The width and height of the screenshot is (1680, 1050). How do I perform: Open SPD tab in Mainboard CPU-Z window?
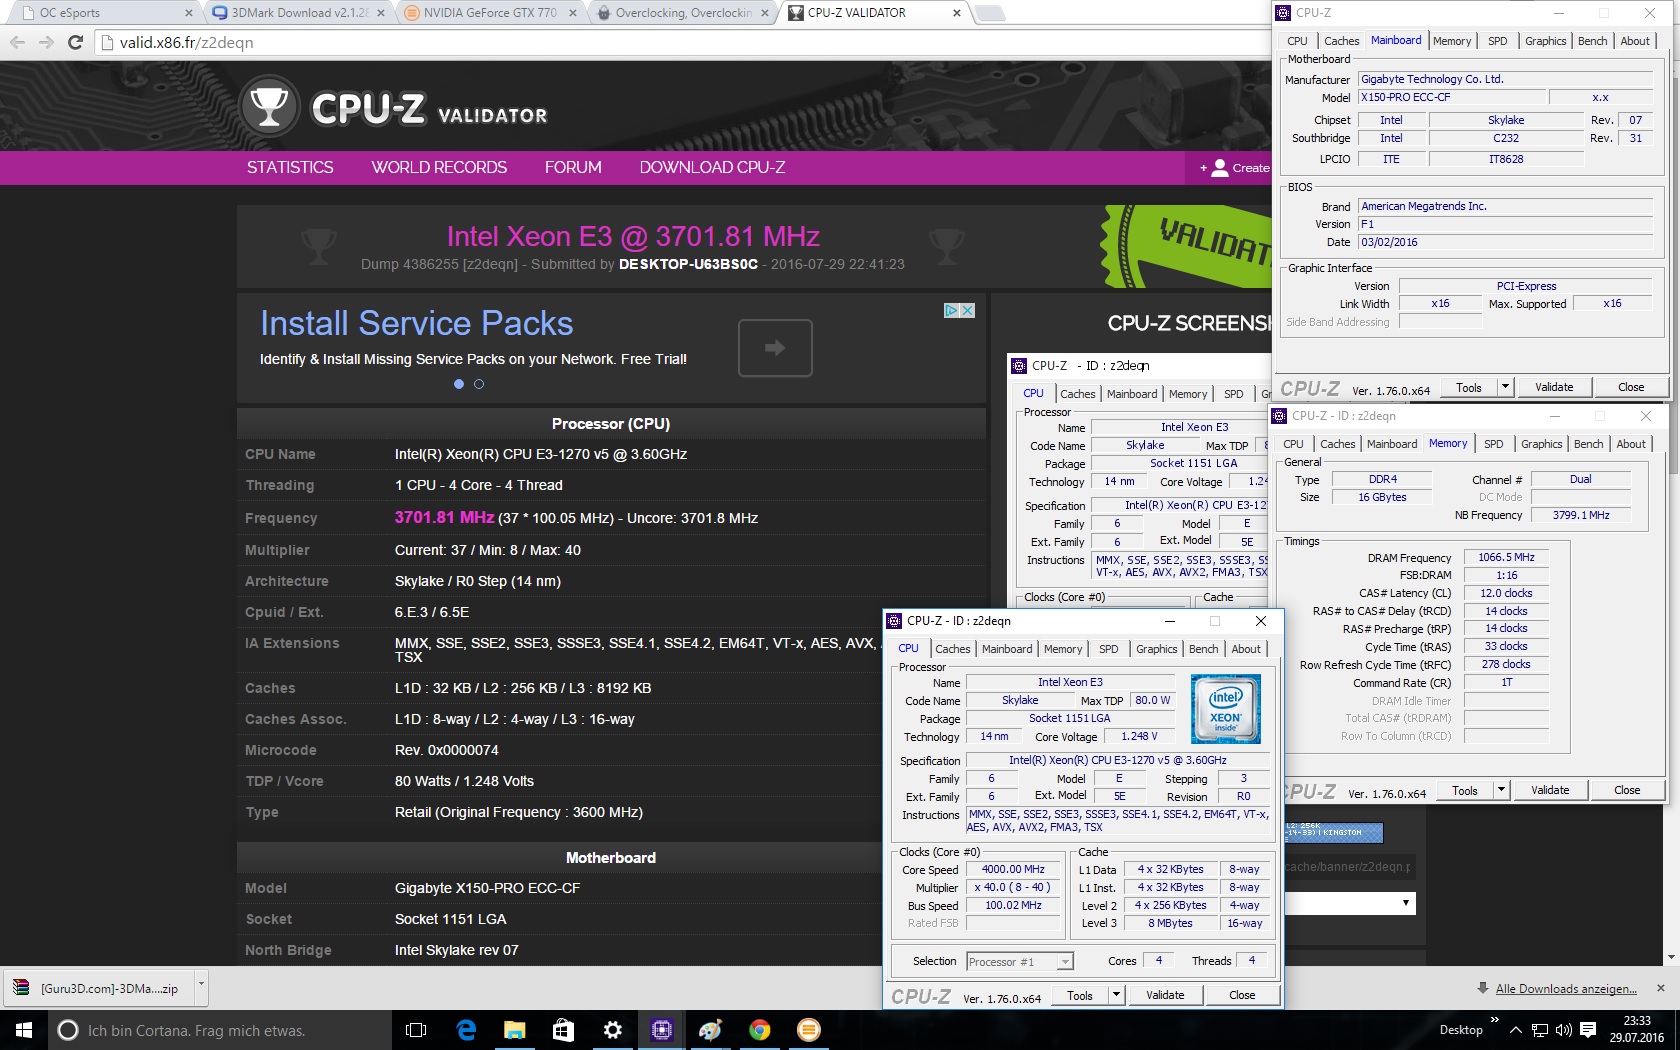1497,41
